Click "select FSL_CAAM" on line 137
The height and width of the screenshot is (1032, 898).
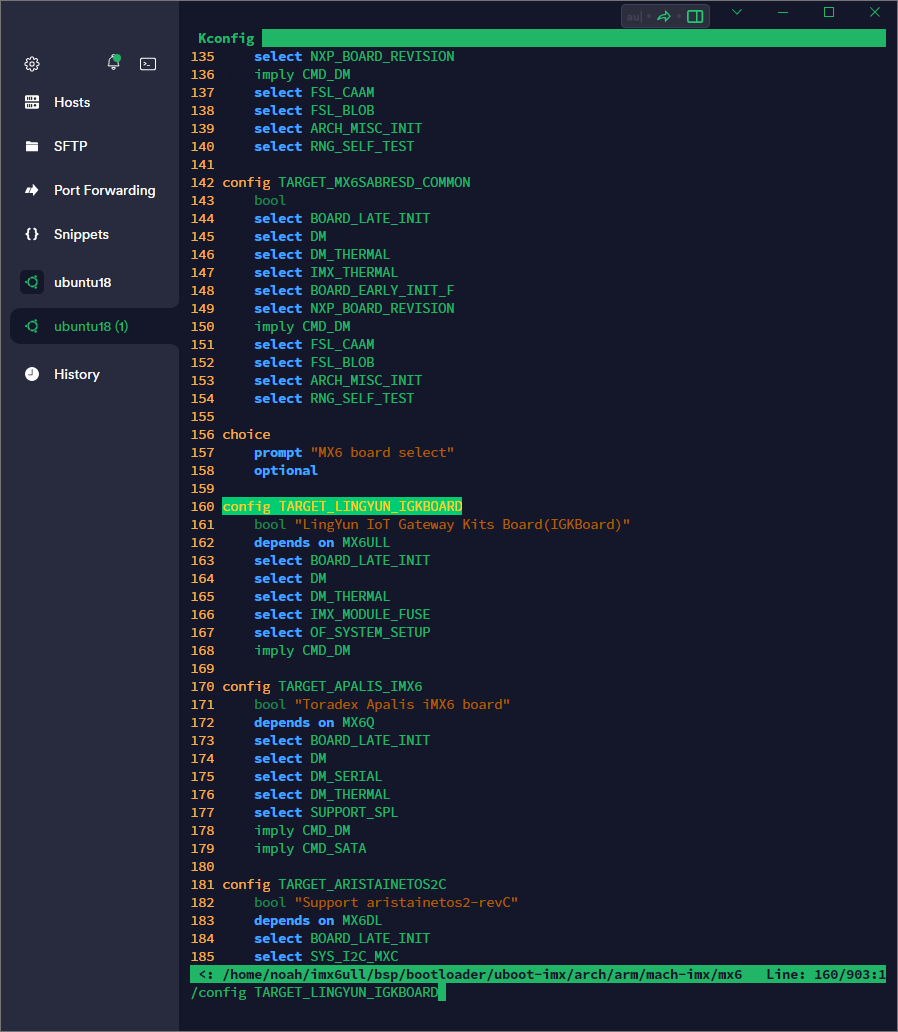[x=314, y=92]
